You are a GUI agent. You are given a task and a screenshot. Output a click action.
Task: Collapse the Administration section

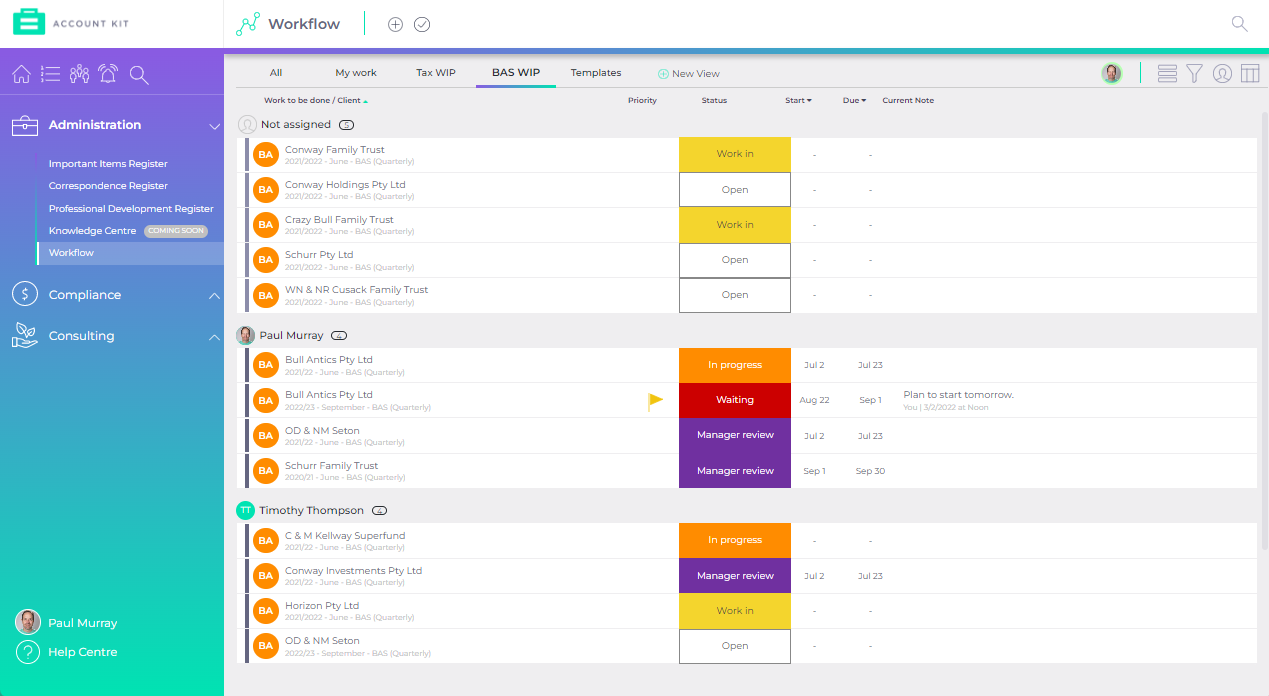coord(214,126)
